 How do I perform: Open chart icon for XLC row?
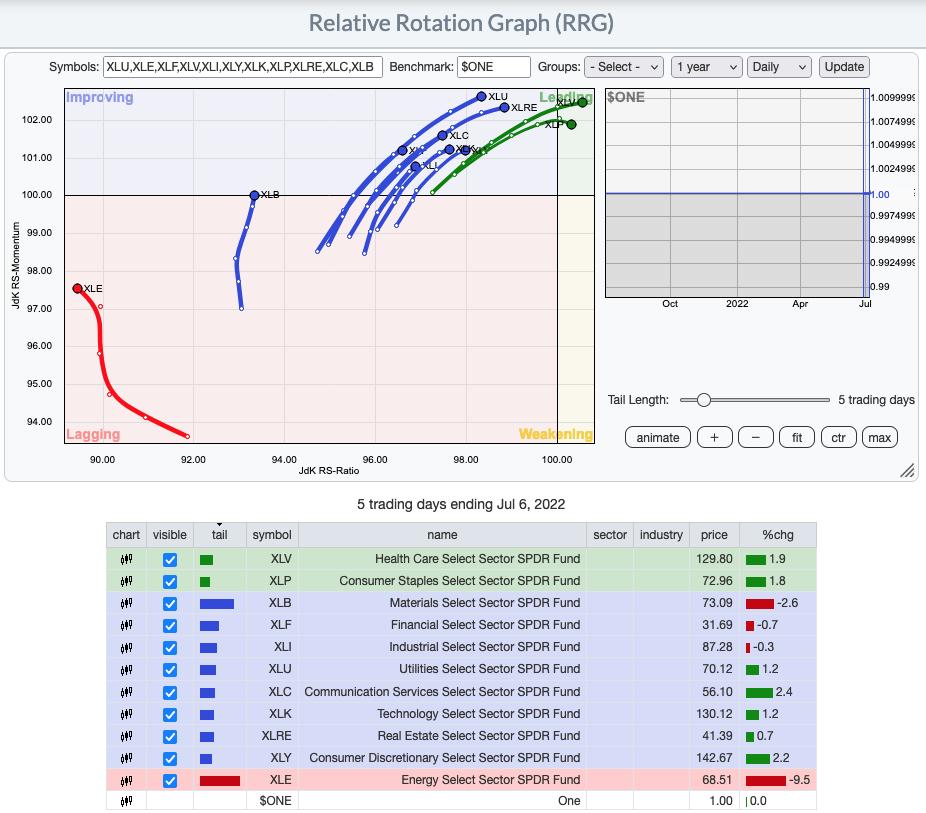pyautogui.click(x=126, y=692)
